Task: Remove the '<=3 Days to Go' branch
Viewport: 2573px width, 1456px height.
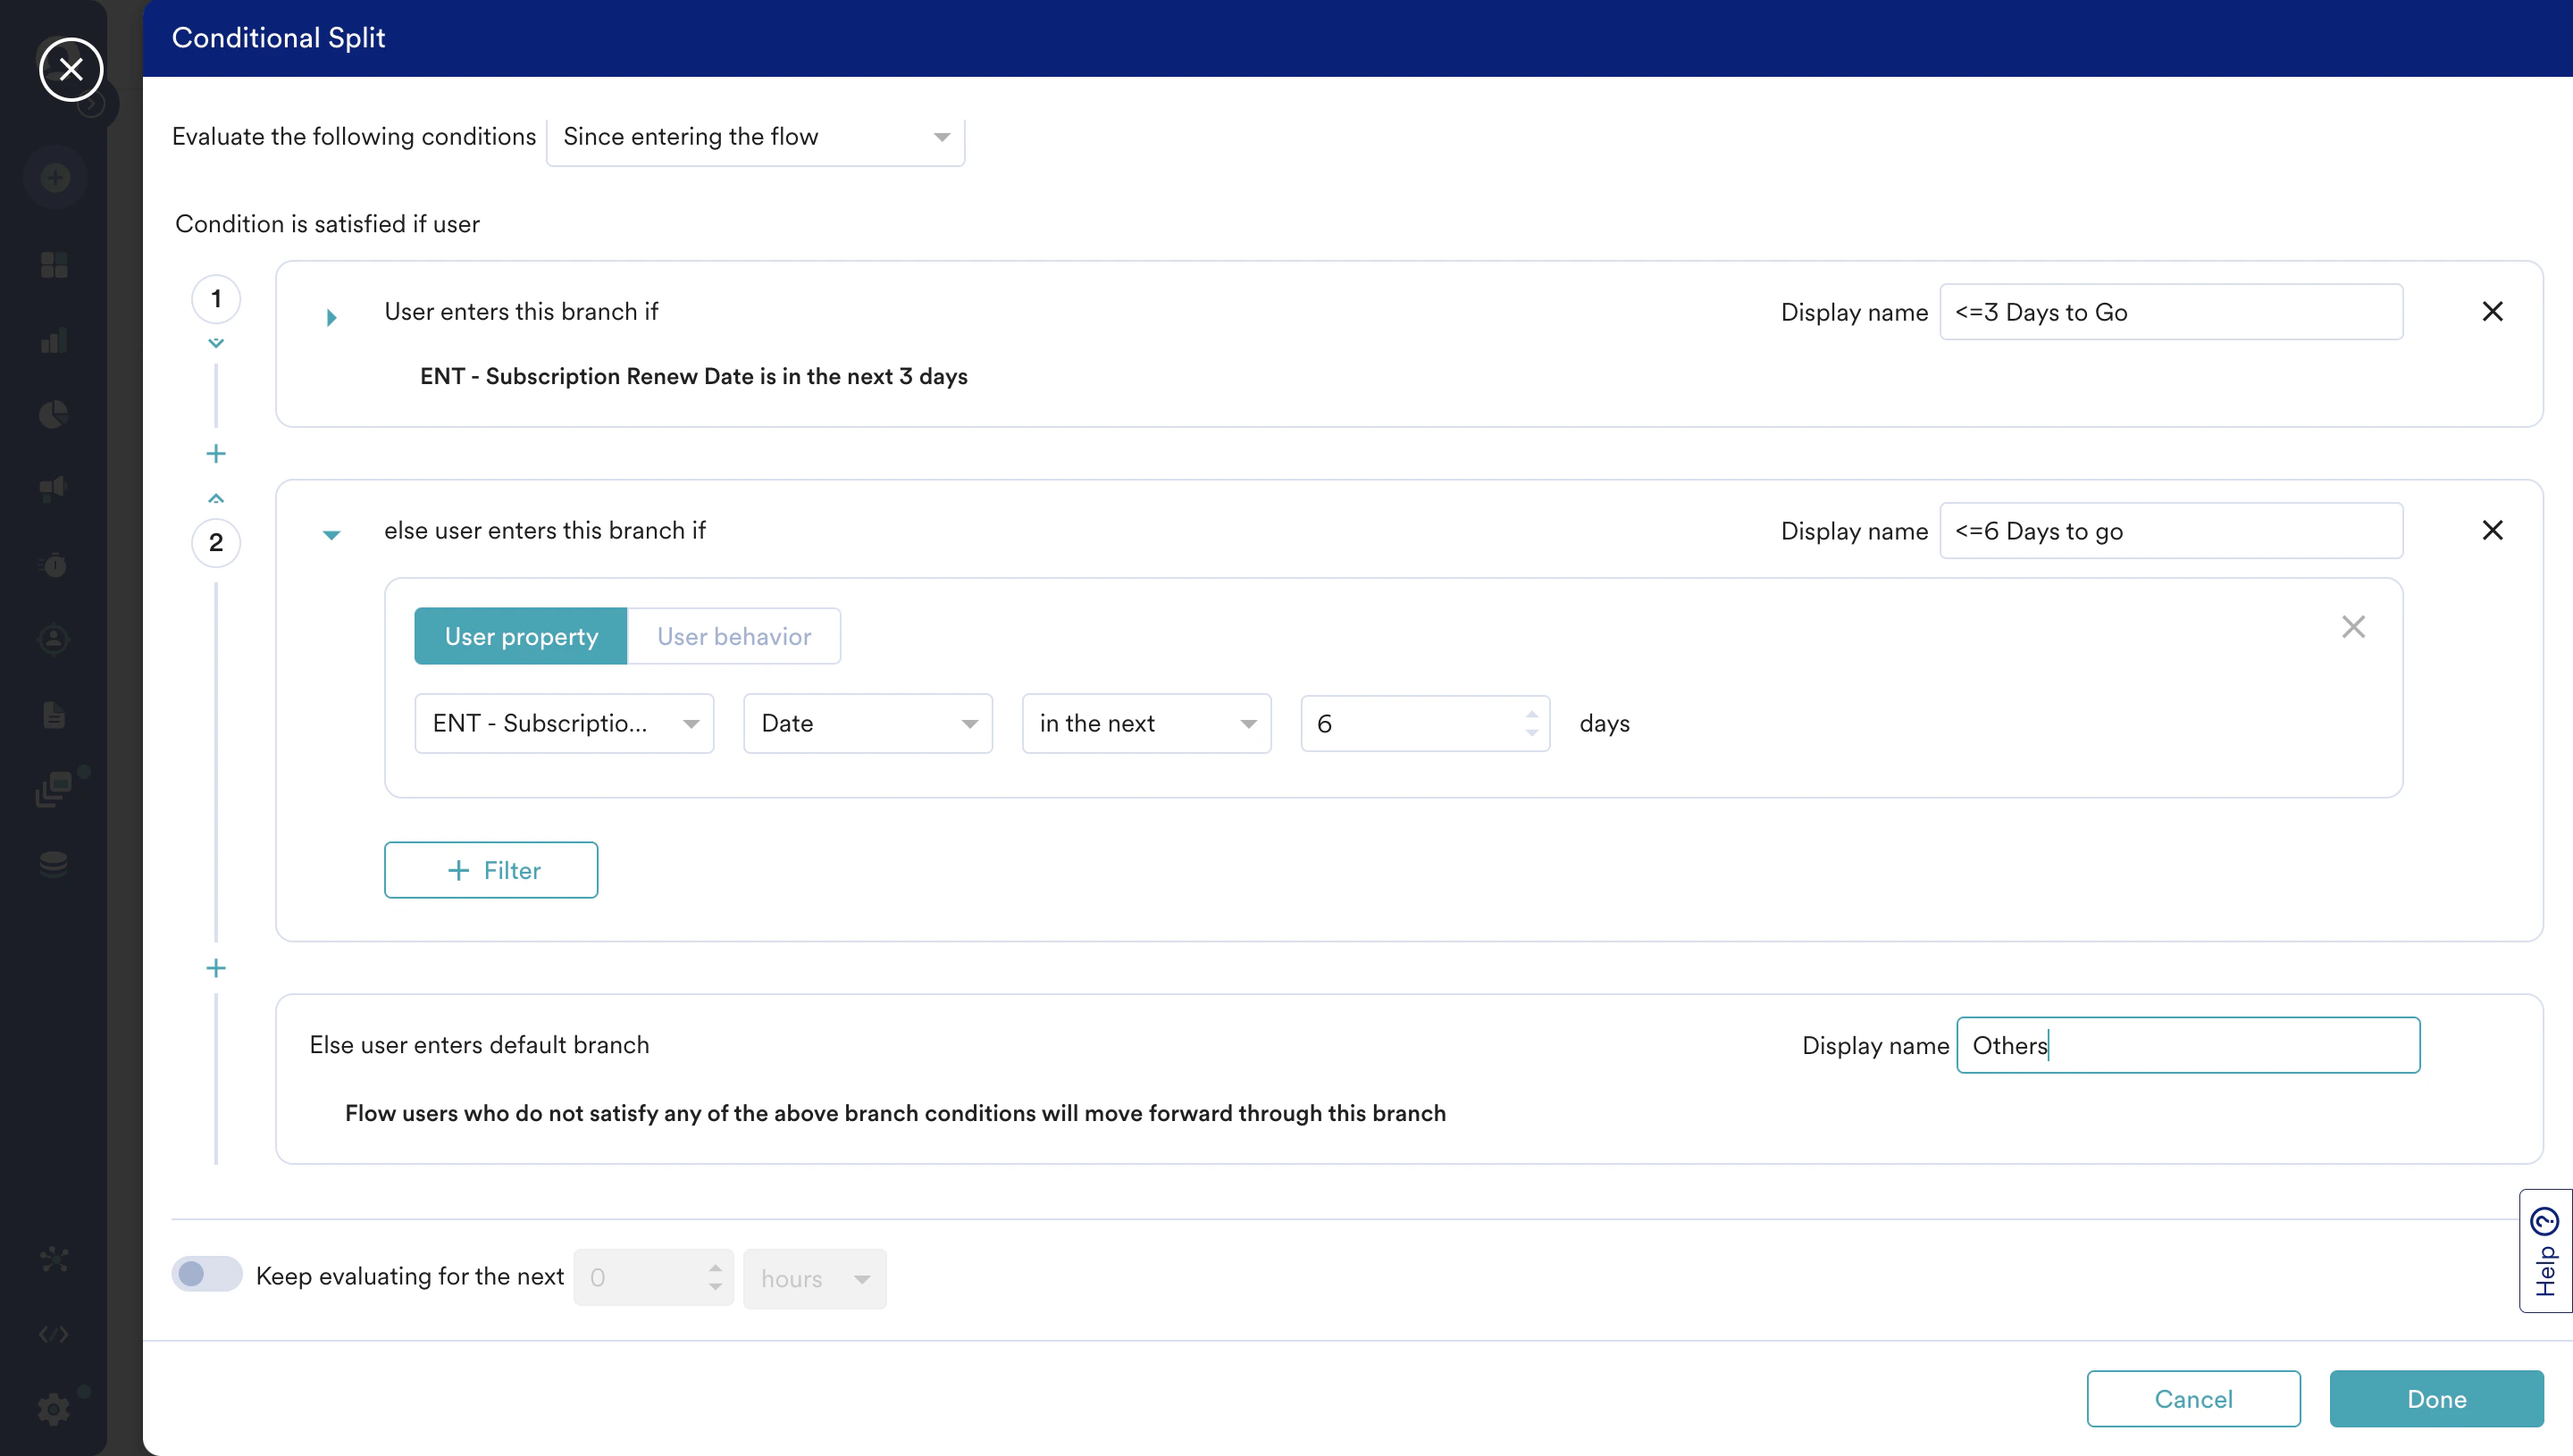Action: (2492, 311)
